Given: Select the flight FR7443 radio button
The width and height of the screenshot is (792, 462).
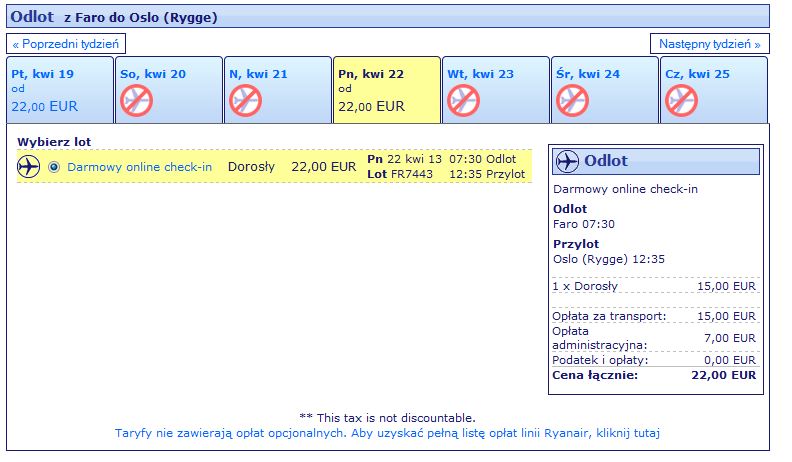Looking at the screenshot, I should 54,167.
